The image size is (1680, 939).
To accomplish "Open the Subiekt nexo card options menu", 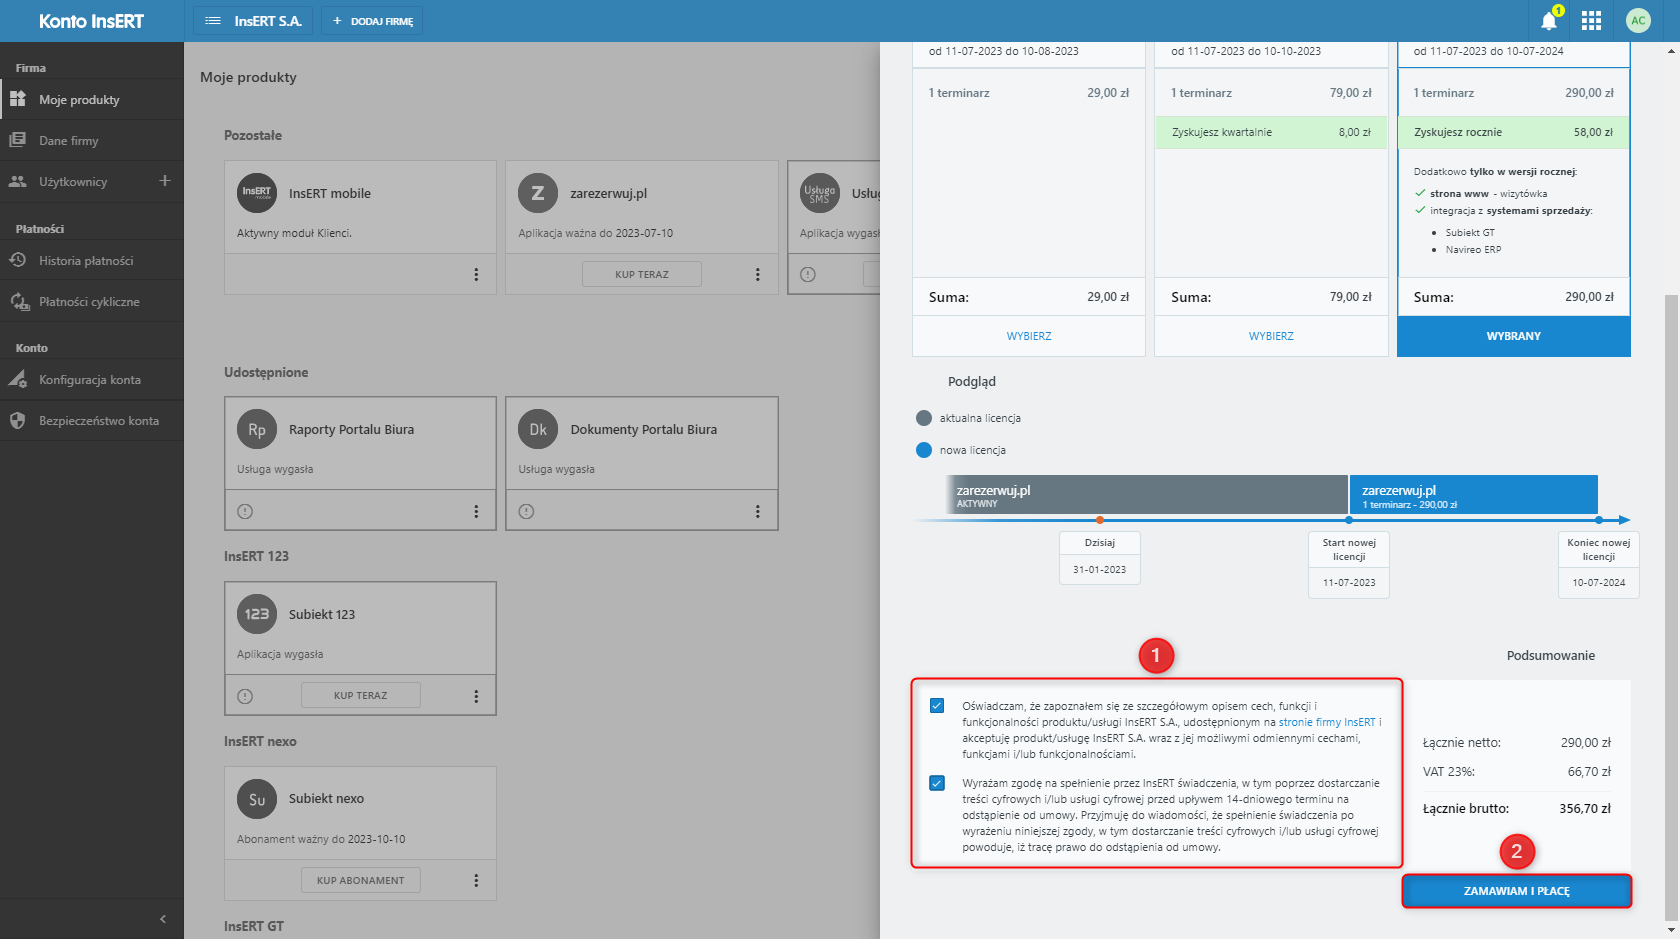I will pyautogui.click(x=476, y=880).
